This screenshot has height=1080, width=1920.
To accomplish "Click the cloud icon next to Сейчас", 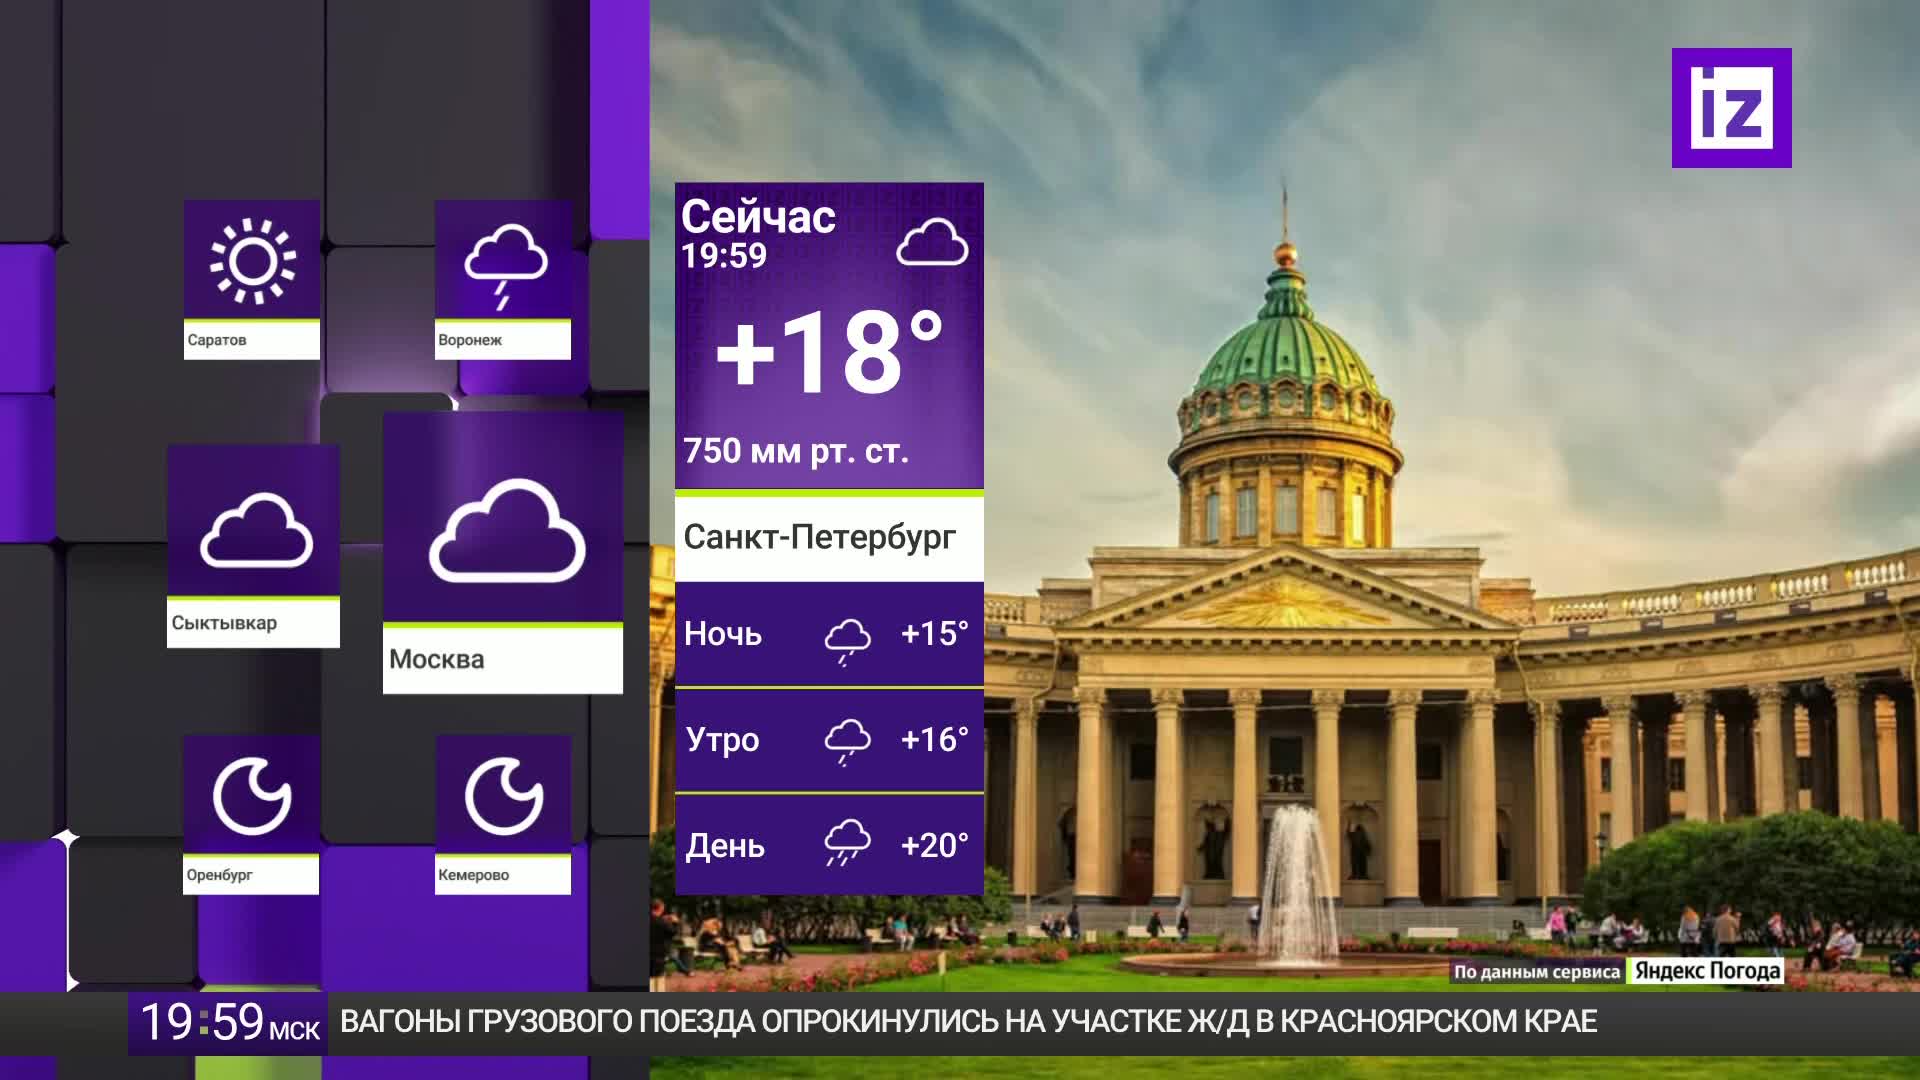I will coord(932,242).
